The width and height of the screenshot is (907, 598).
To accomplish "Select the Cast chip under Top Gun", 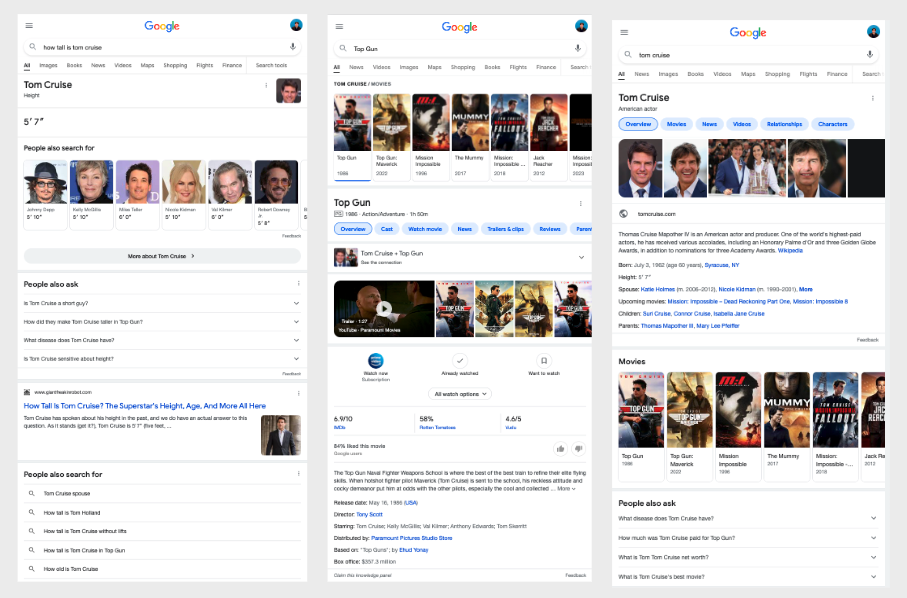I will 386,229.
